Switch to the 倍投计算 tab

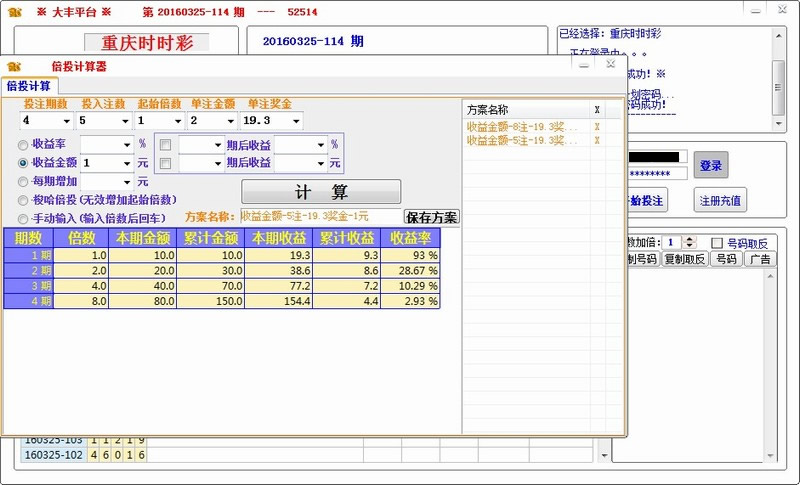click(x=29, y=86)
